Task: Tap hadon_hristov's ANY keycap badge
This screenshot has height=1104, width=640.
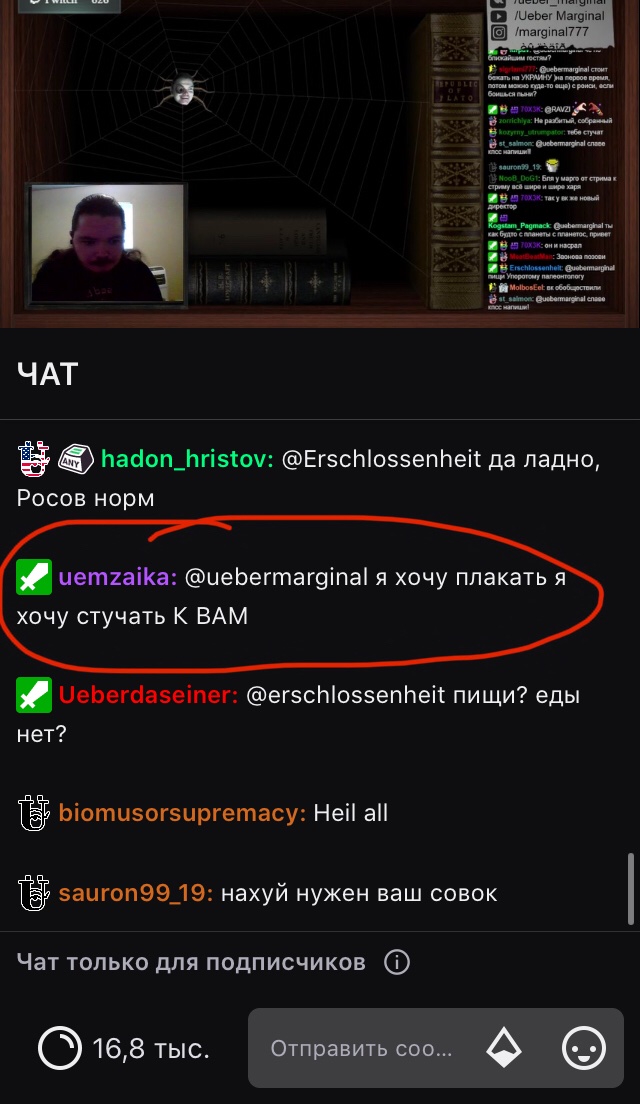Action: [75, 459]
